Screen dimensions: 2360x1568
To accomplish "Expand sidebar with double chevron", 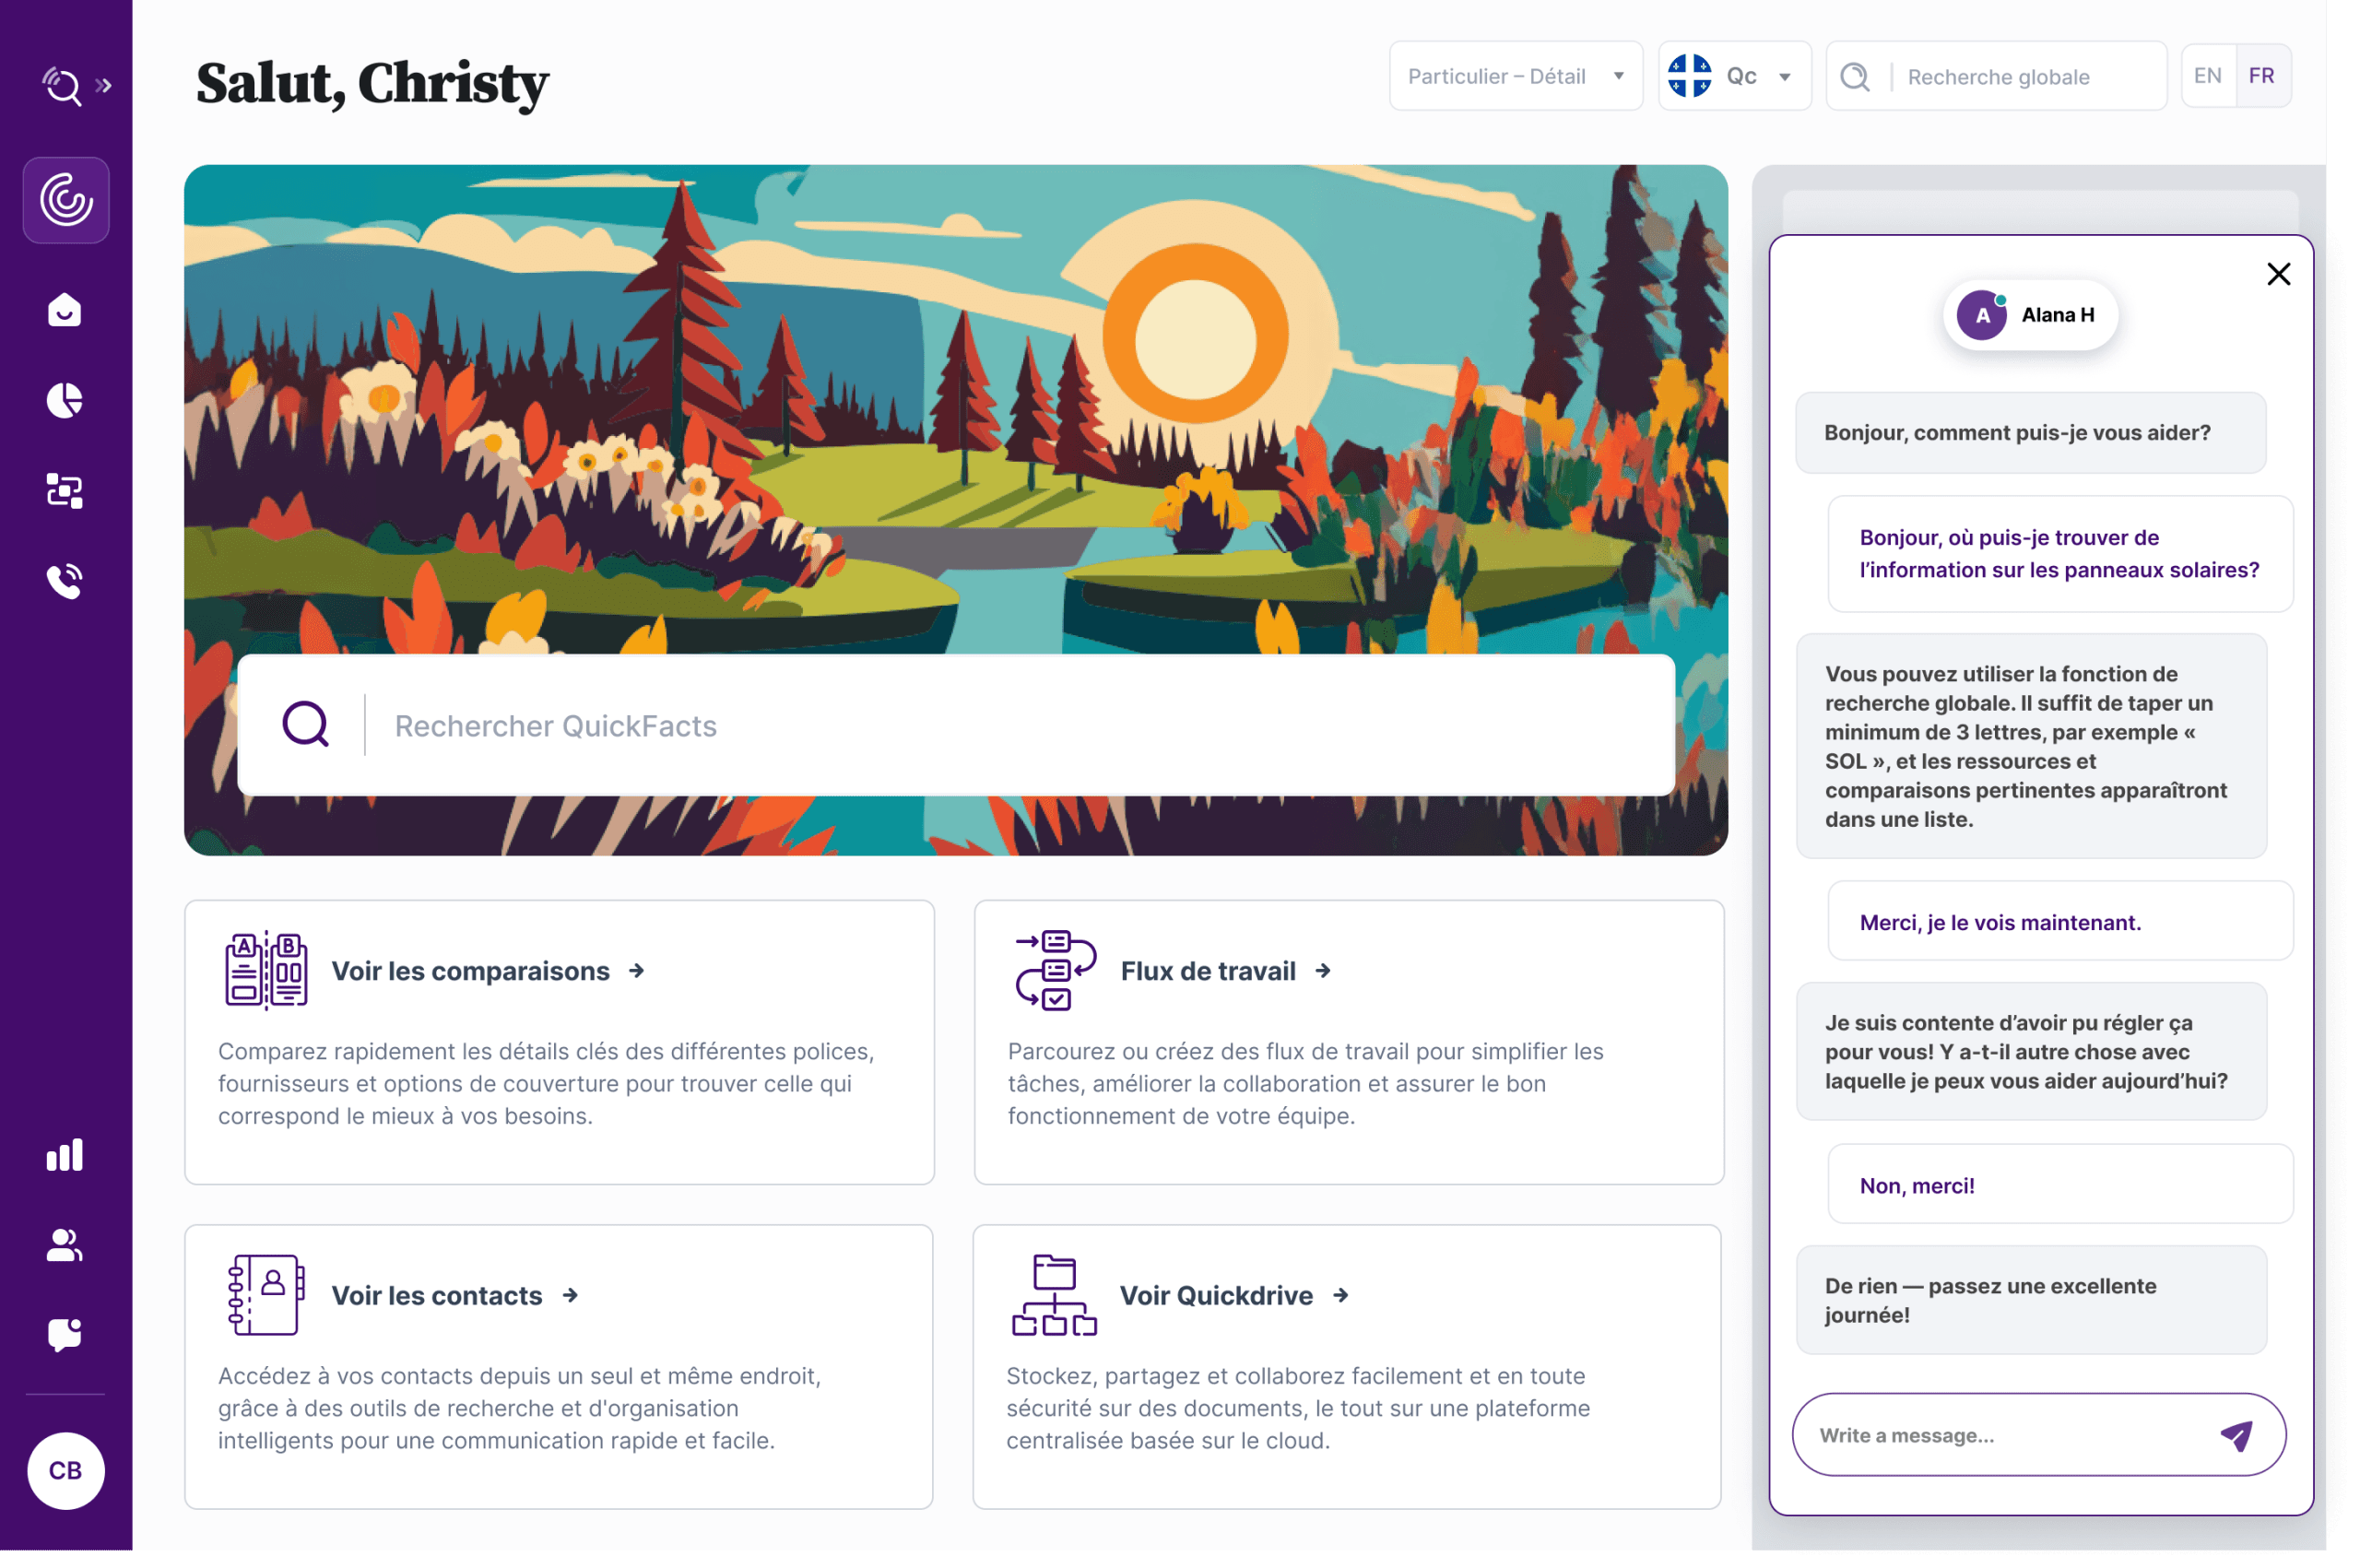I will pyautogui.click(x=104, y=86).
